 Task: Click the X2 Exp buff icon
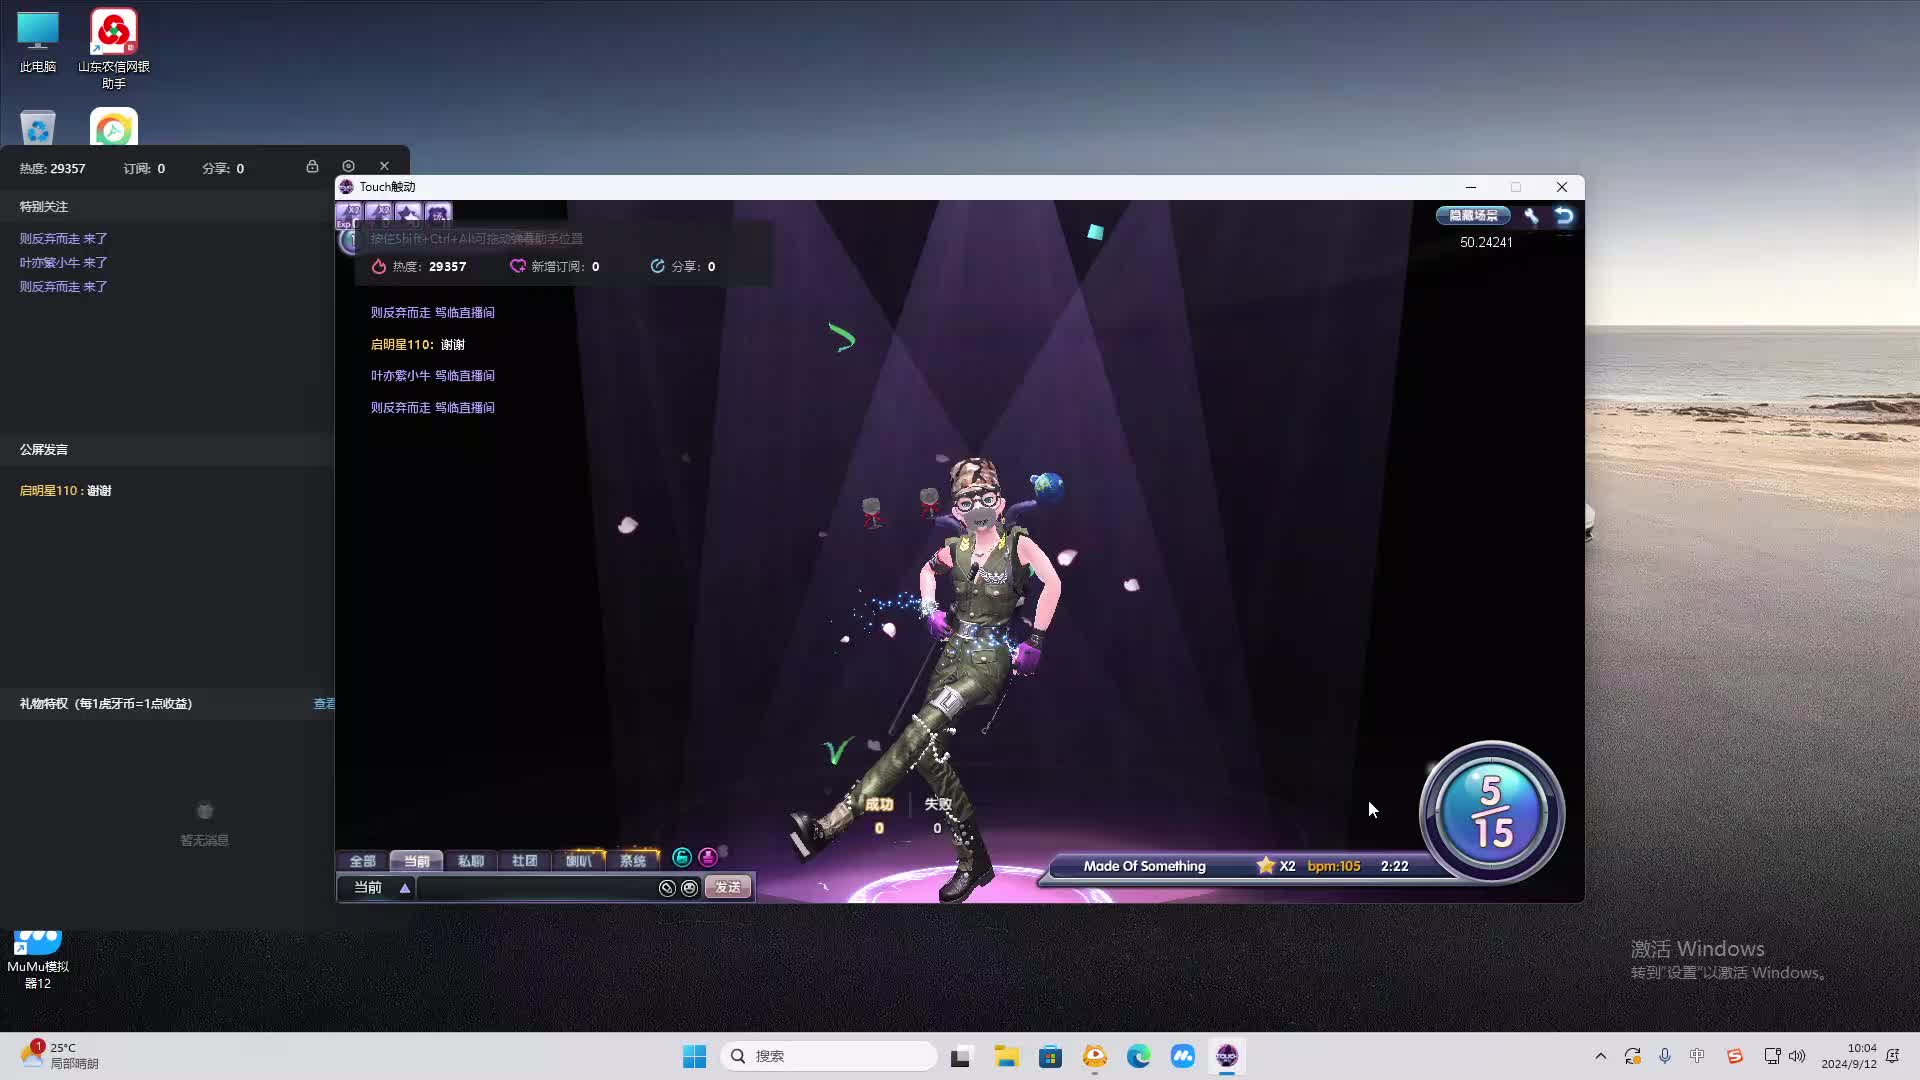click(349, 213)
